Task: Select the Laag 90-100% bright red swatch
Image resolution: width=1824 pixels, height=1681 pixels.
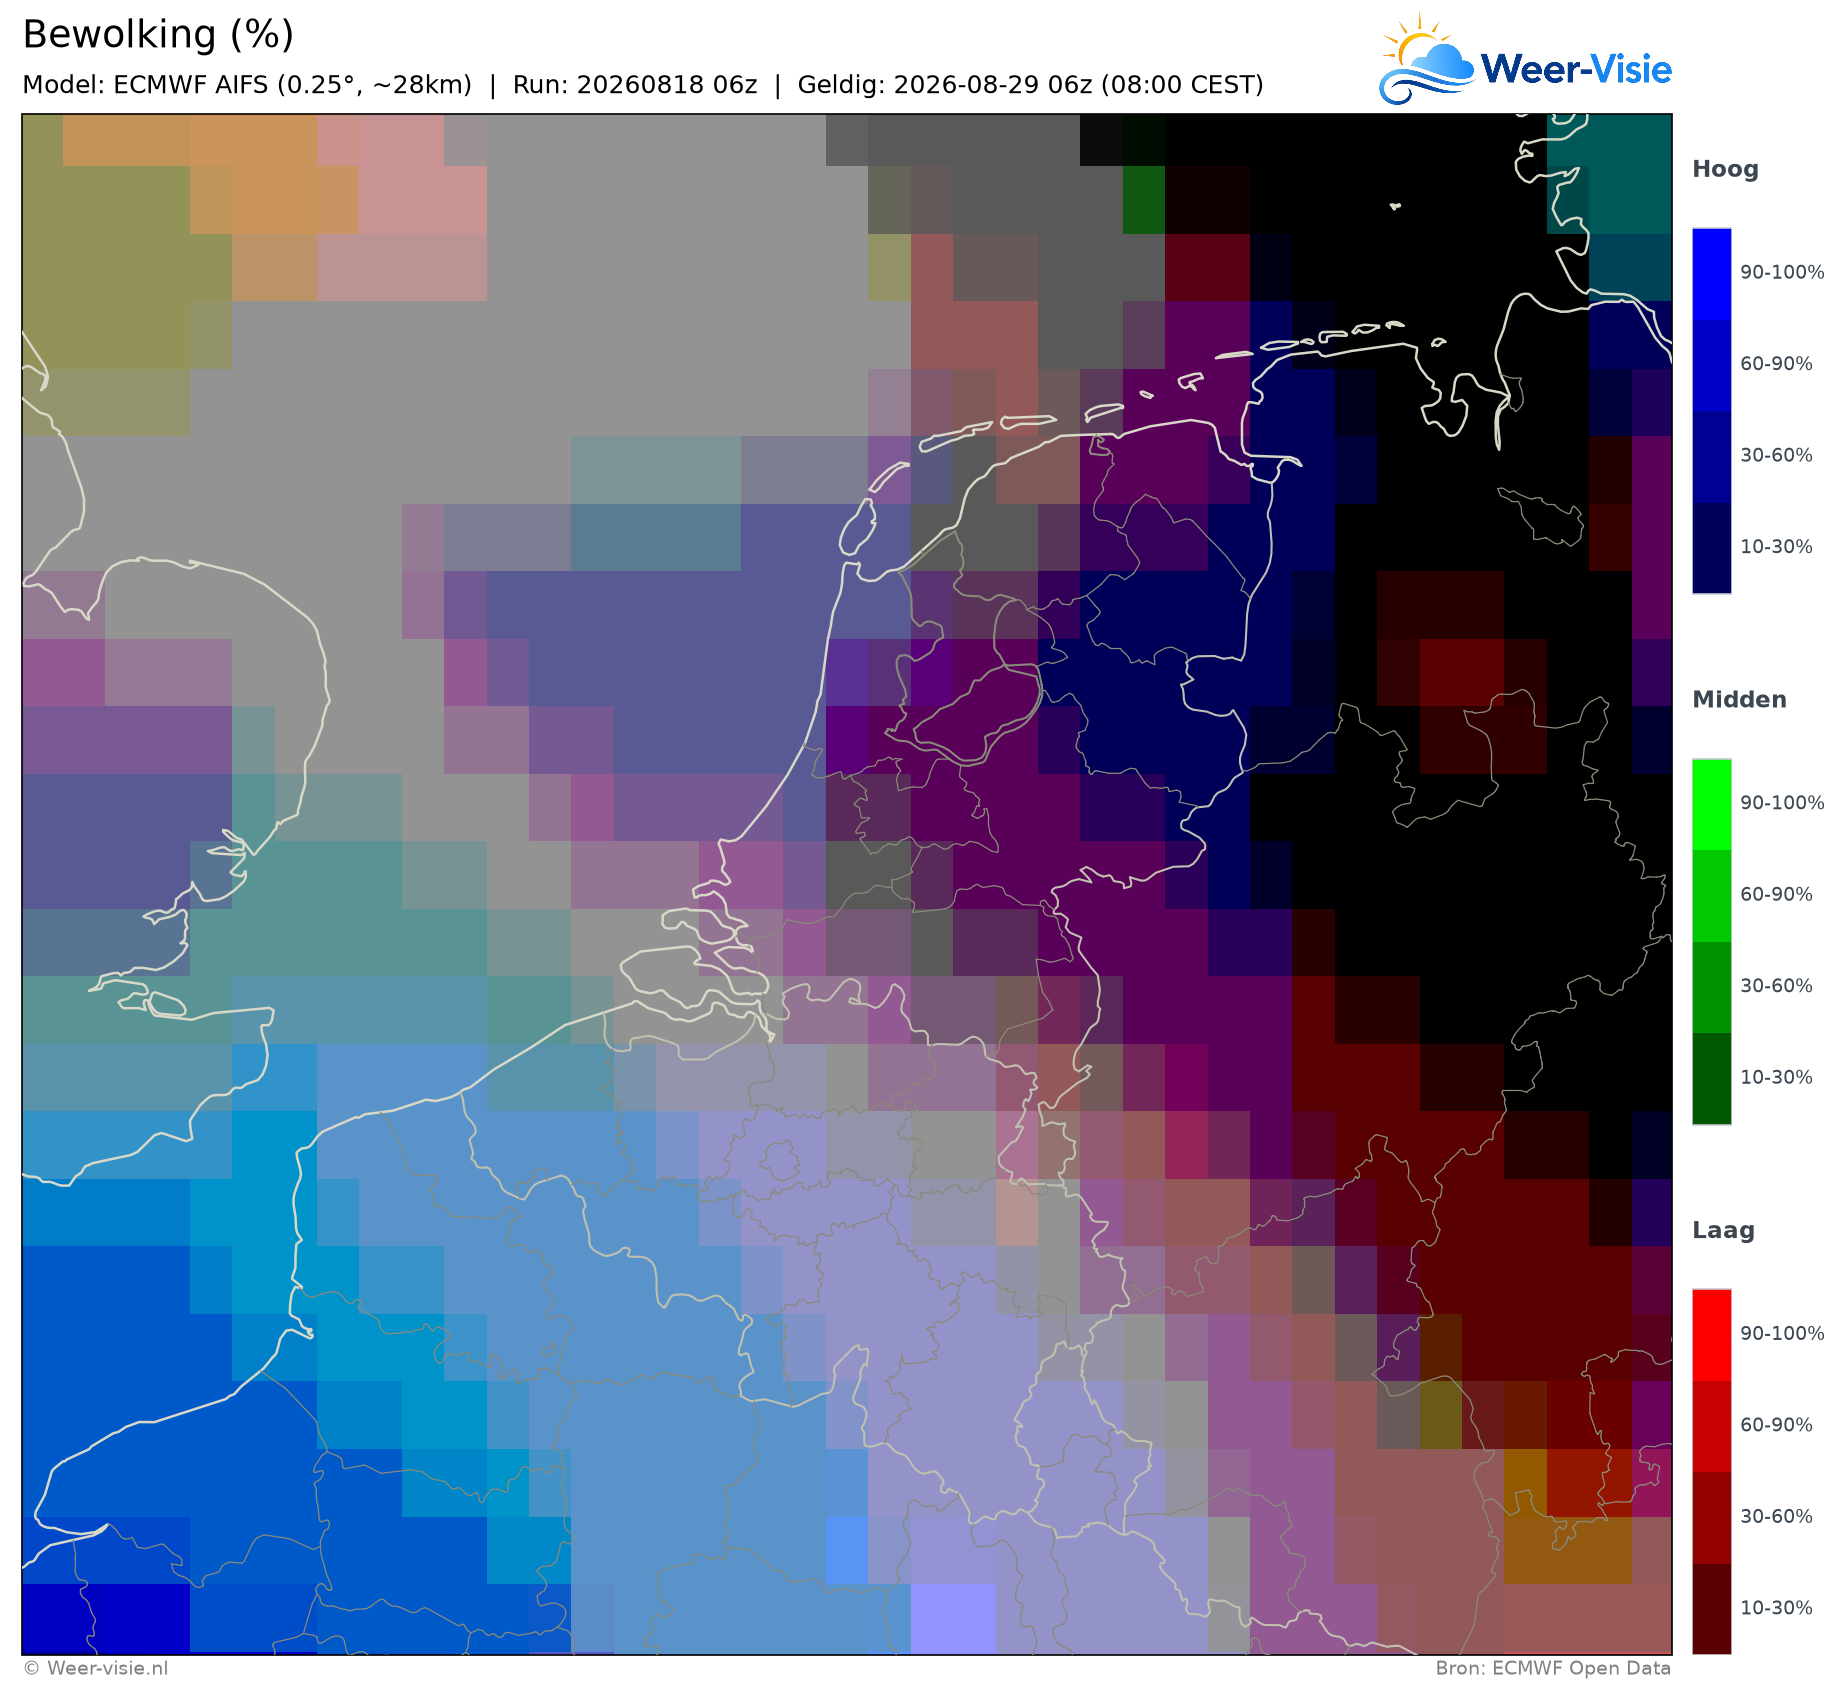Action: pos(1711,1335)
